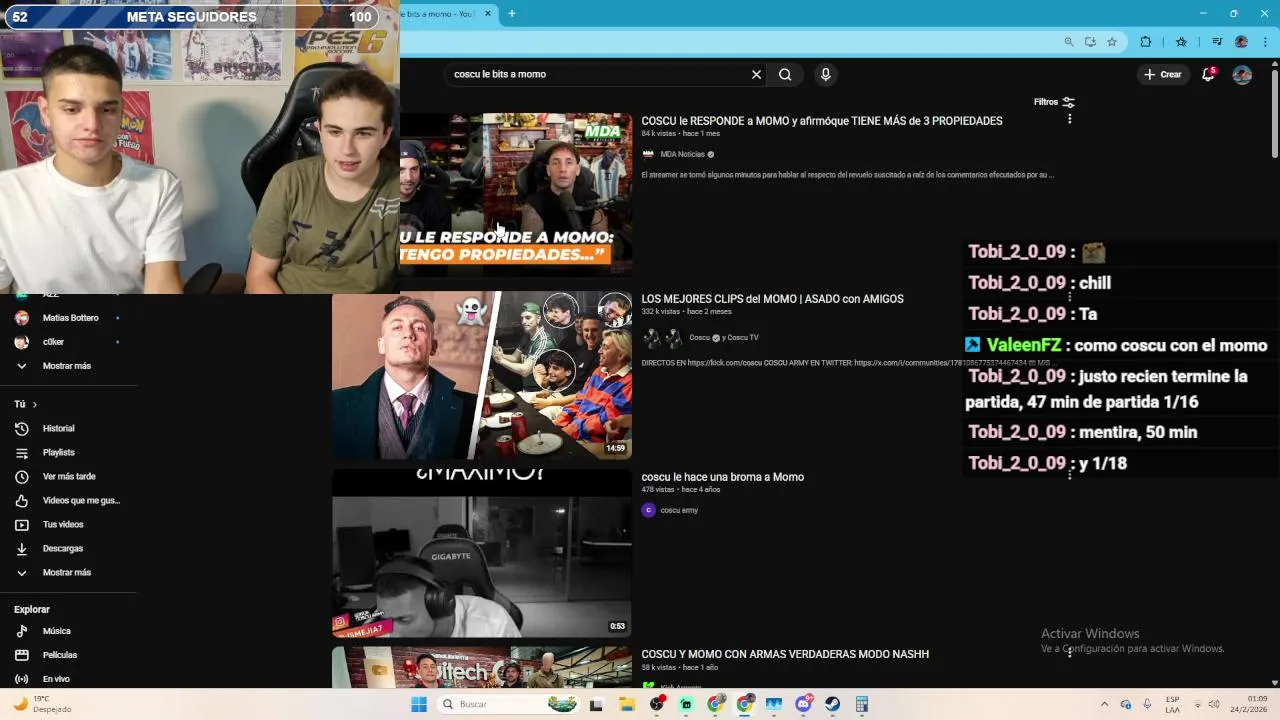
Task: Open title COSCU Y MOMO CON ARMAS VERDADERAS
Action: click(x=785, y=654)
